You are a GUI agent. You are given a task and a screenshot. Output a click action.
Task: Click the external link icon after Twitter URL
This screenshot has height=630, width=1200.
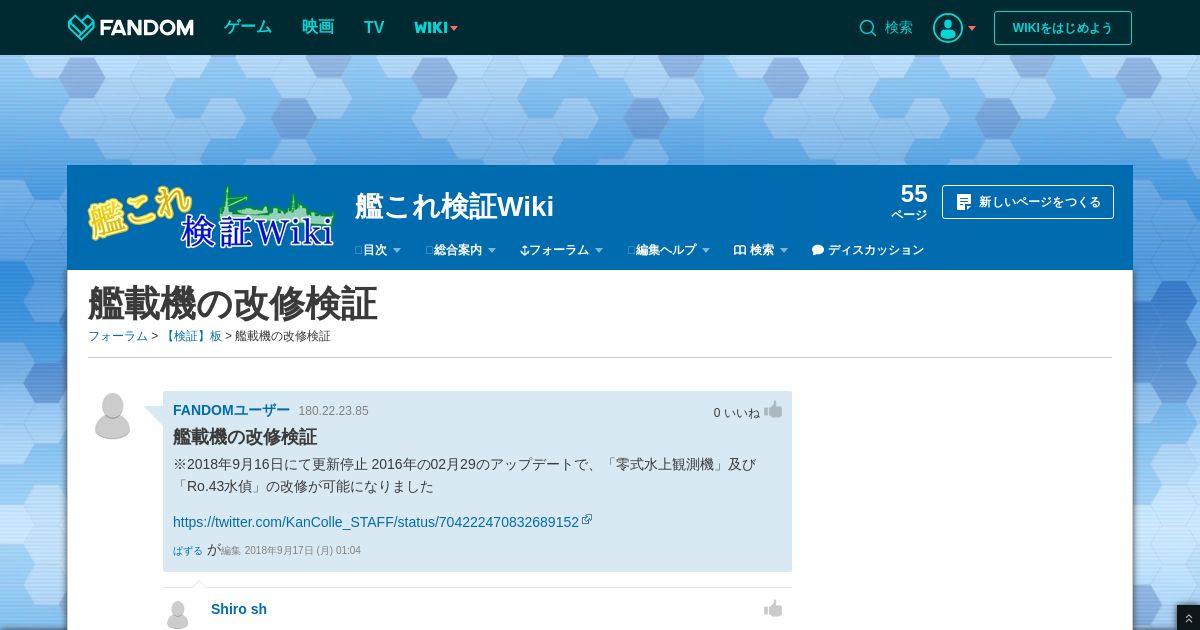pyautogui.click(x=587, y=520)
